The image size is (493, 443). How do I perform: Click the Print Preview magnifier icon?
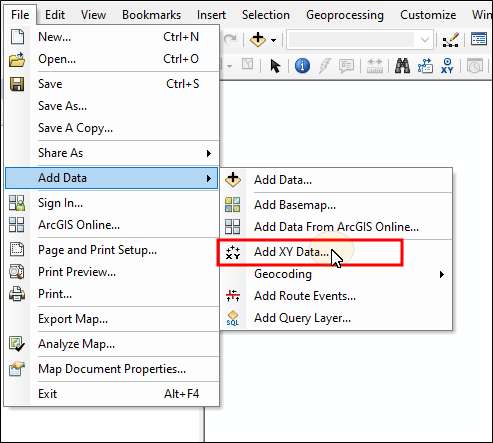pyautogui.click(x=17, y=272)
